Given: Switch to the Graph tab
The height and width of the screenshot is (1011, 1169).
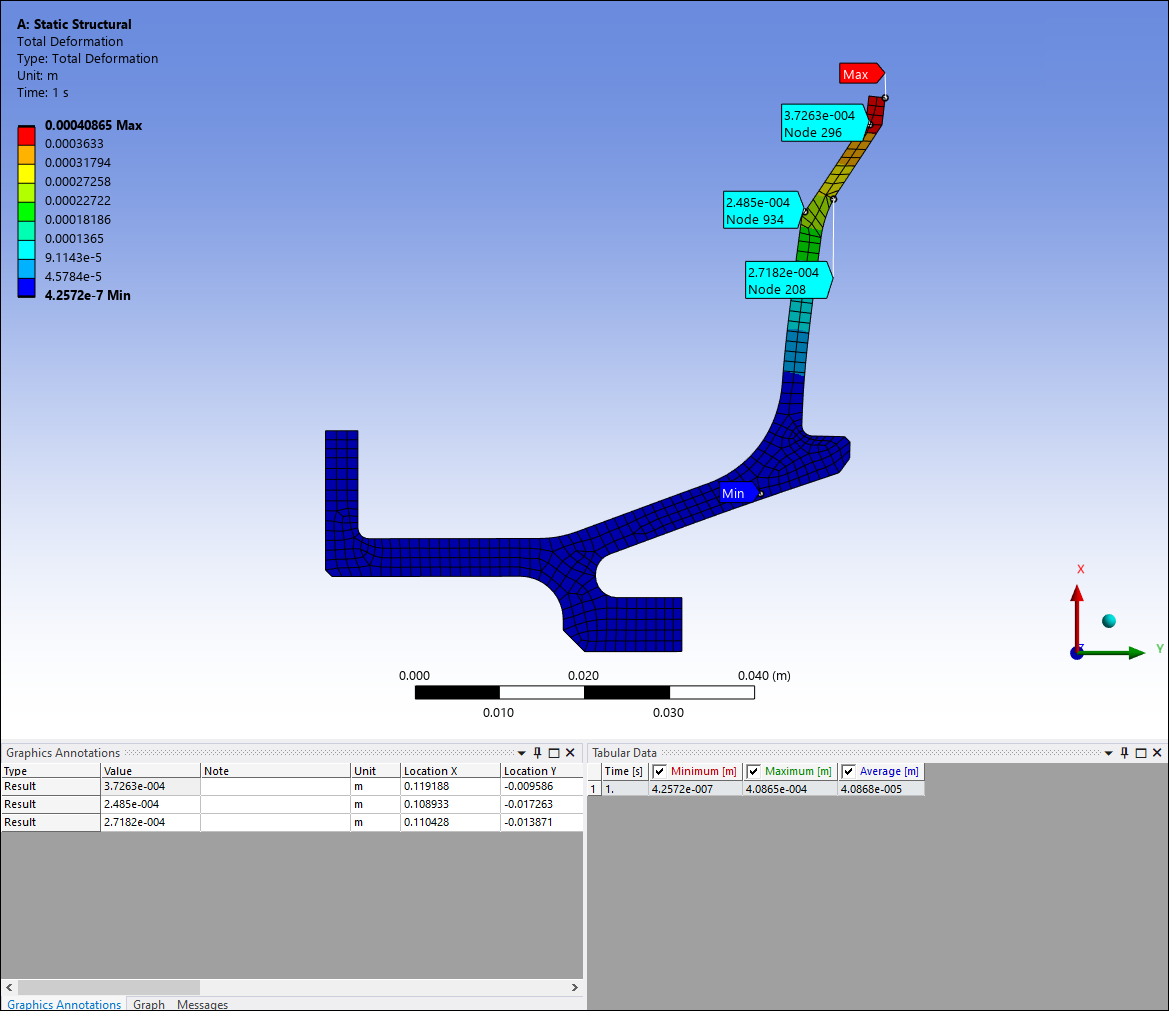Looking at the screenshot, I should pyautogui.click(x=148, y=1004).
